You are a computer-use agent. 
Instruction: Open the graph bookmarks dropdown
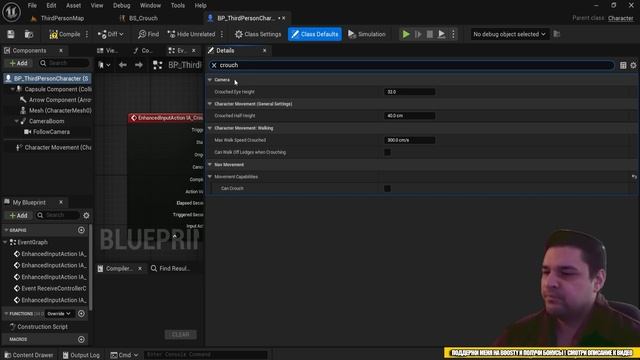point(104,65)
